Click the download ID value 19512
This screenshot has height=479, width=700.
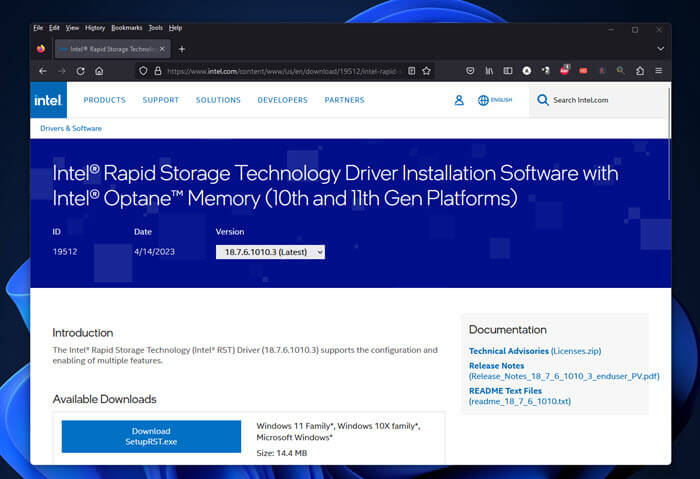click(x=65, y=252)
